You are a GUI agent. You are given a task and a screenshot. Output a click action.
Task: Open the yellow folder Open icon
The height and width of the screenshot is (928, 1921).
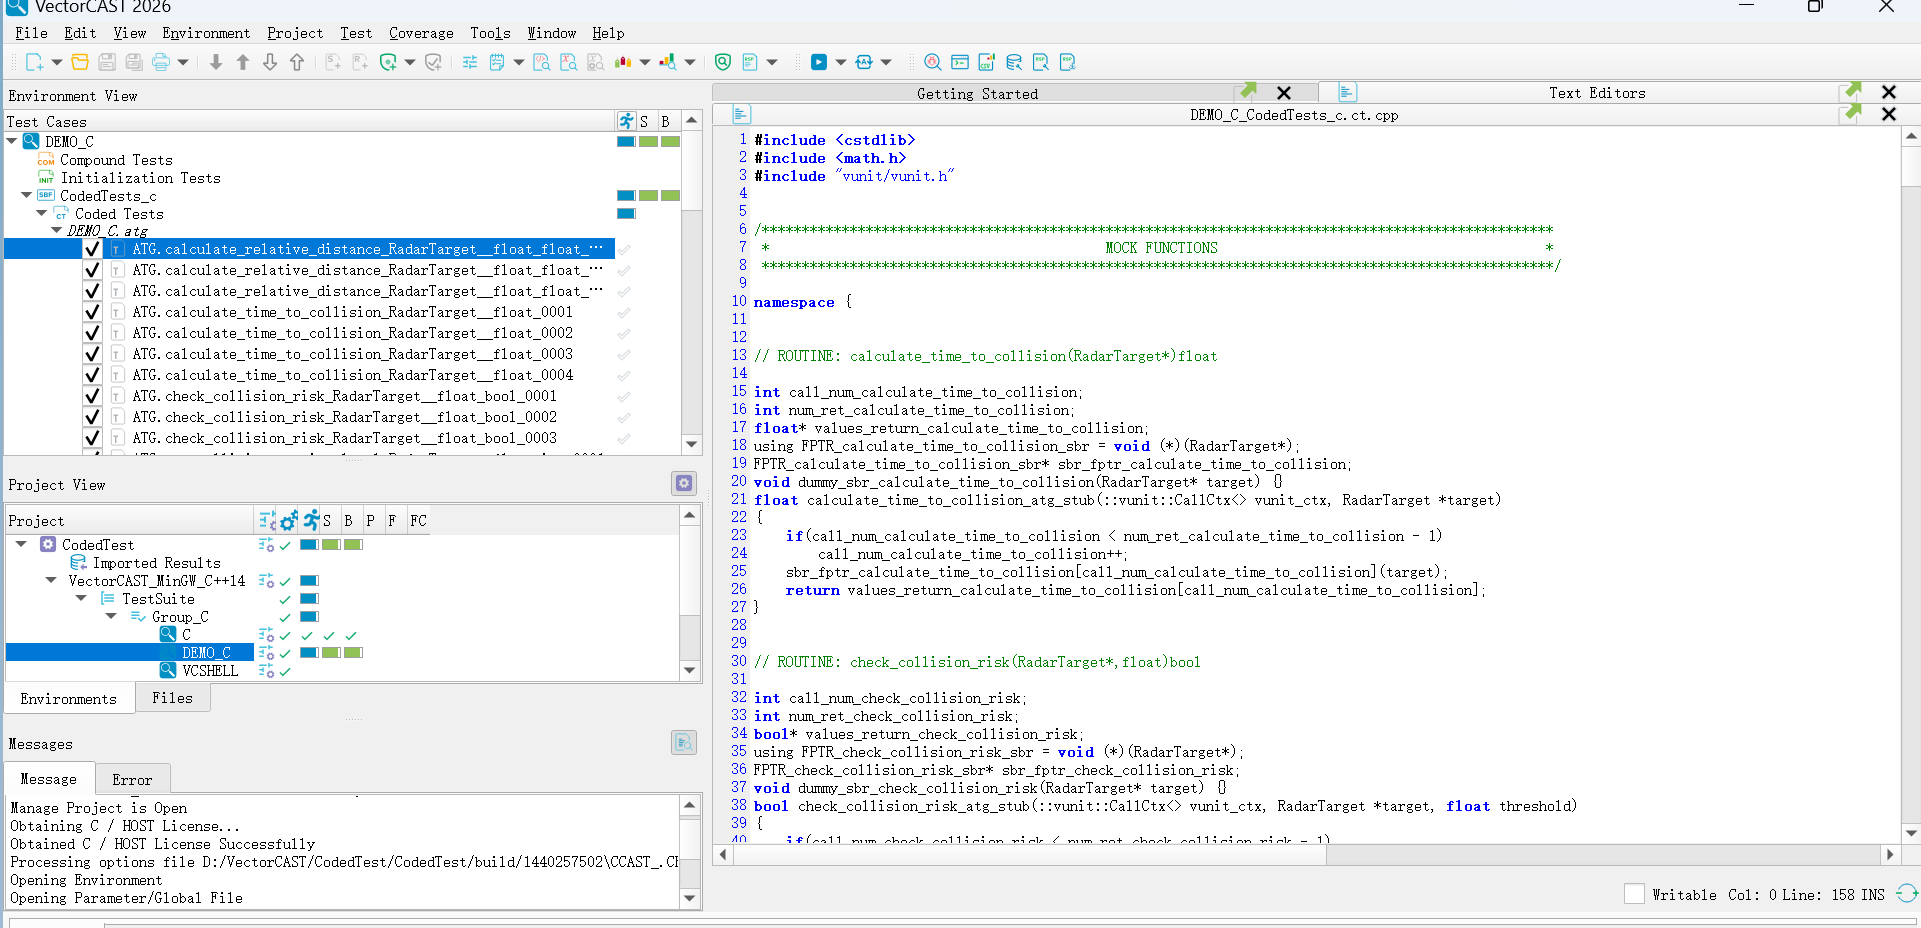pos(80,62)
